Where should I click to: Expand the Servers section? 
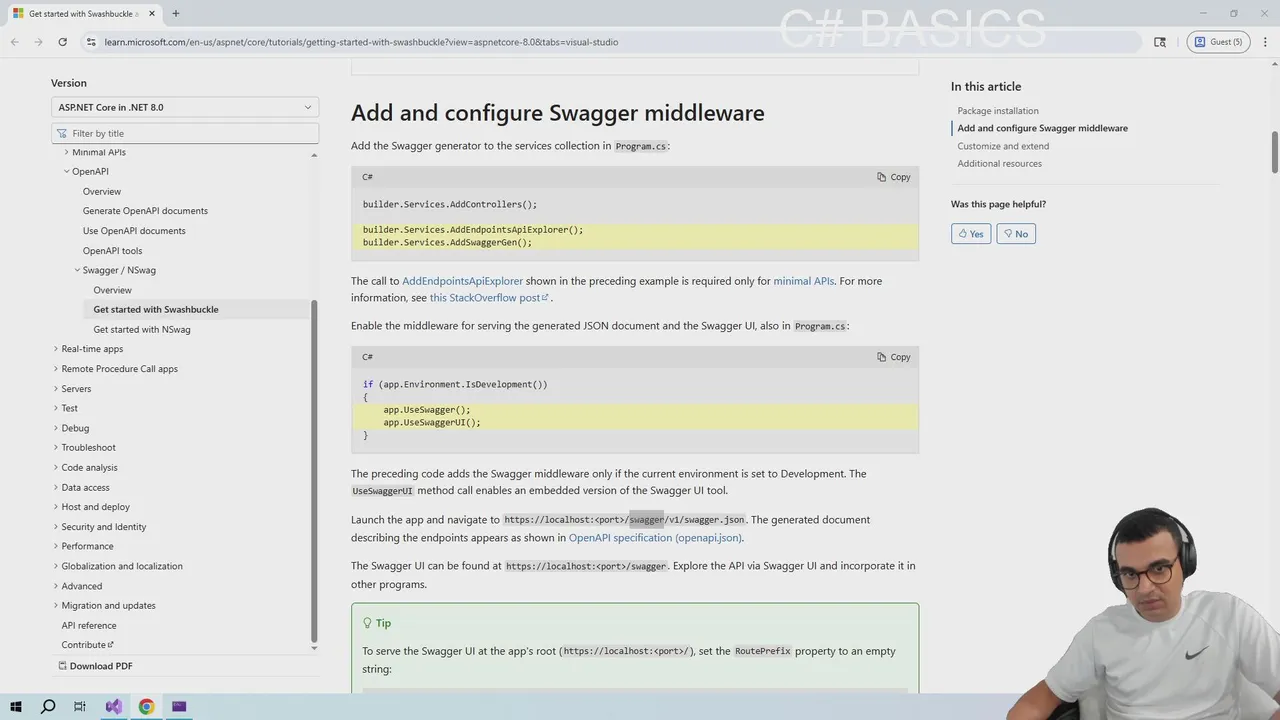pyautogui.click(x=56, y=388)
